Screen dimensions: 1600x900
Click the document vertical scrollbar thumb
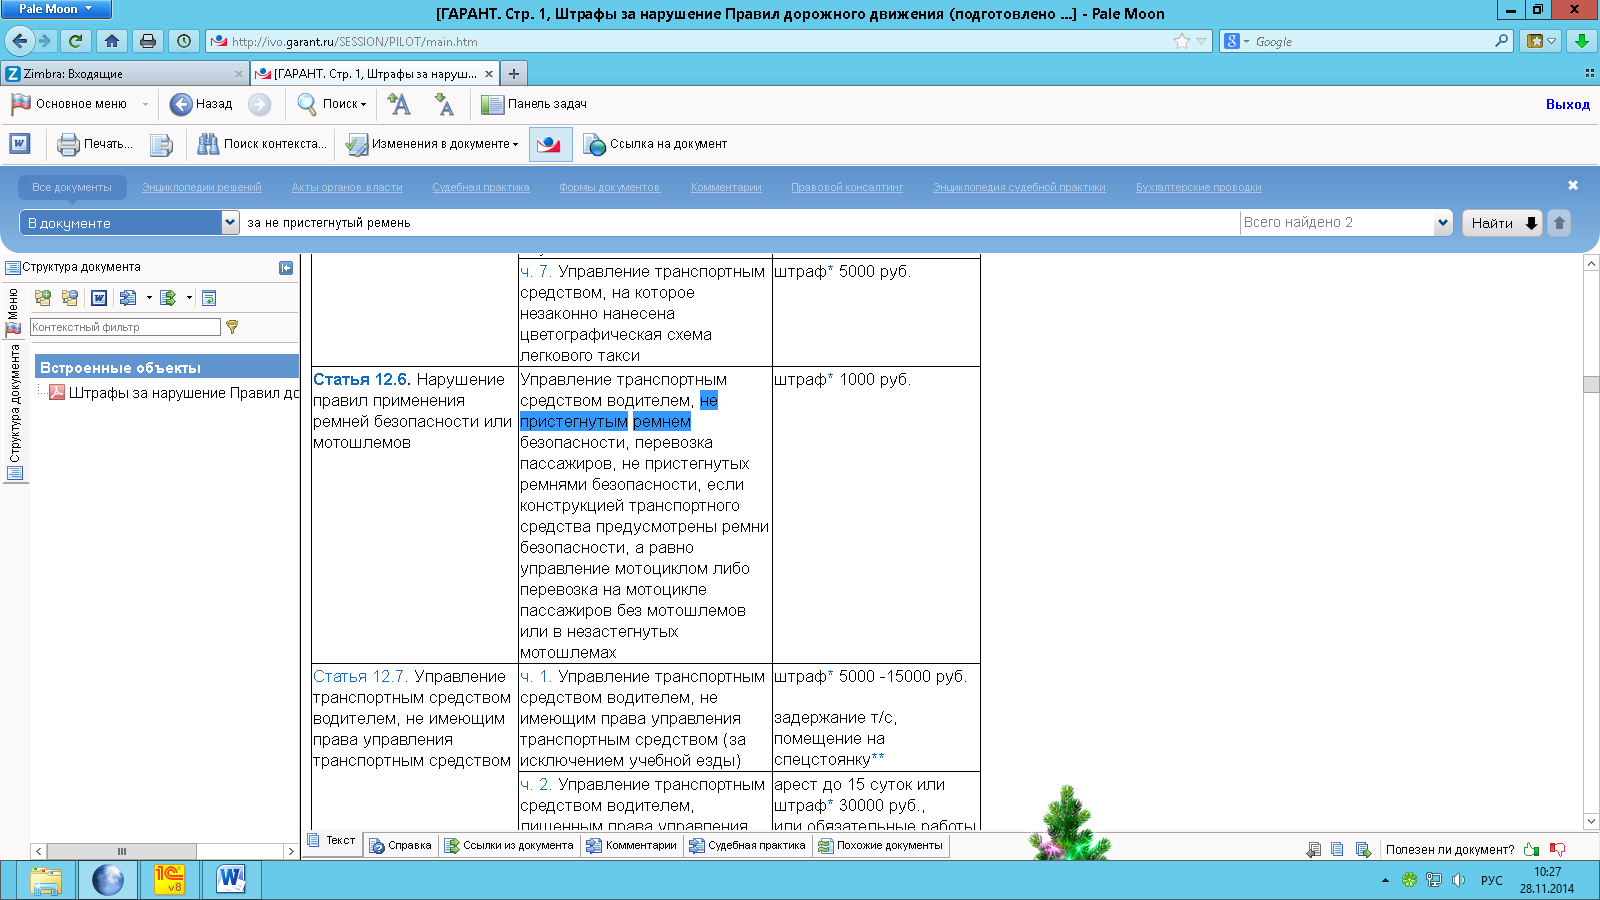pos(1591,384)
